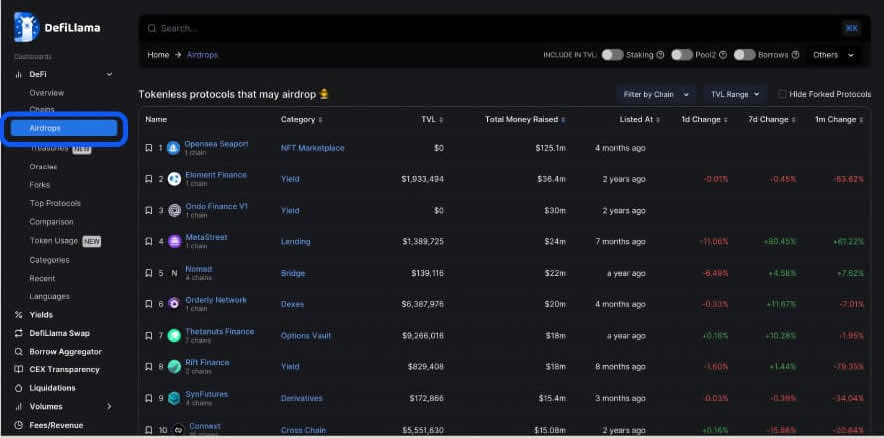Click the search magnifier icon
This screenshot has width=884, height=438.
click(151, 28)
